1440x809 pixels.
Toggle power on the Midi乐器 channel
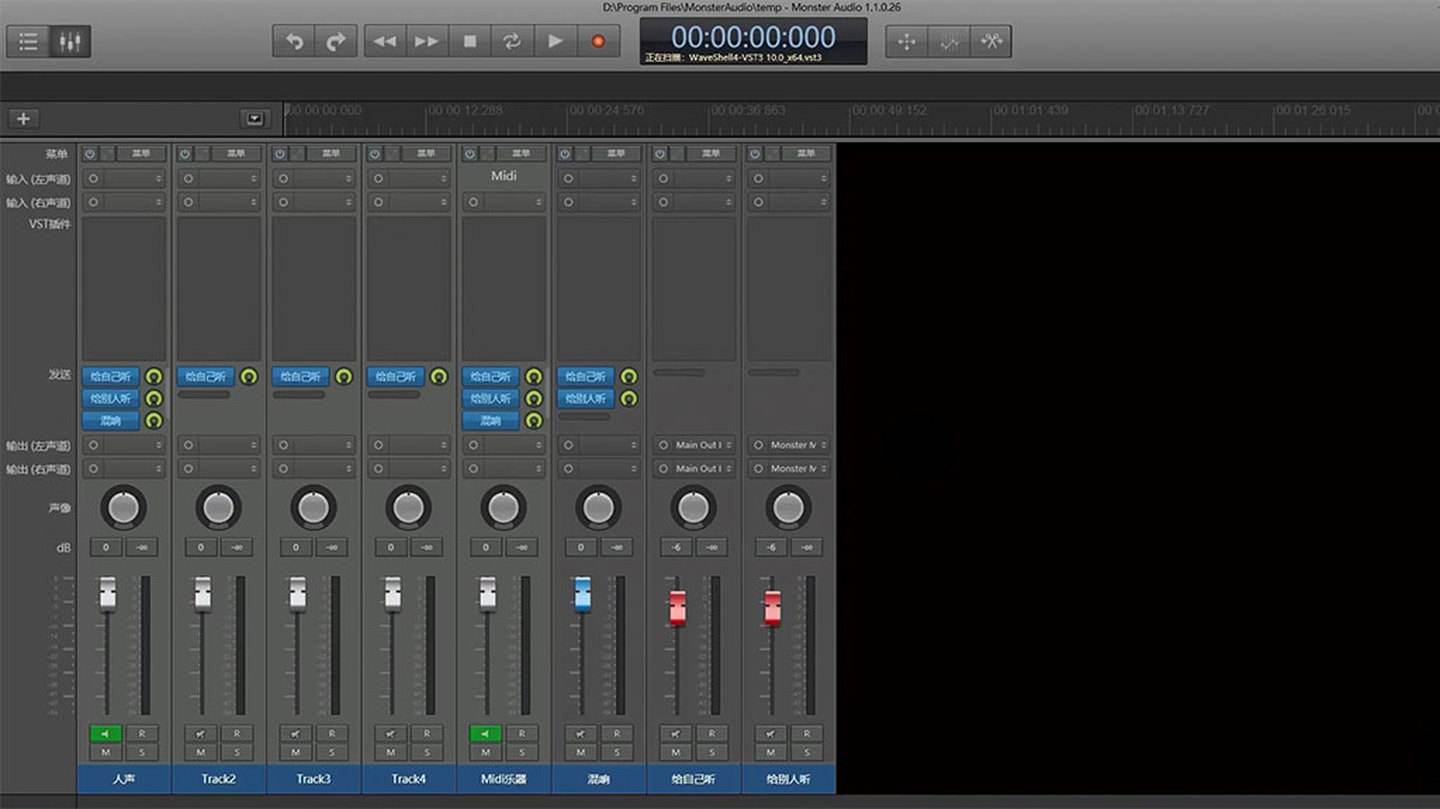(x=470, y=153)
